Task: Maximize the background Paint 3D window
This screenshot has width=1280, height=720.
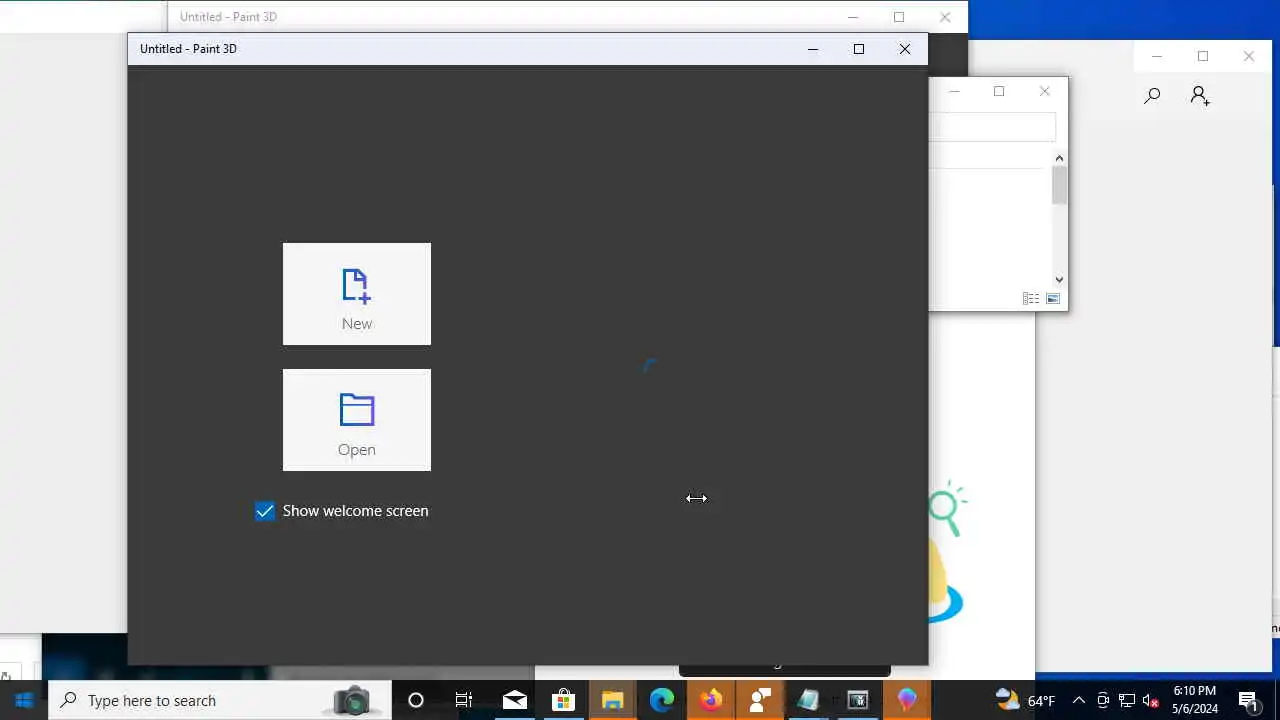Action: coord(899,17)
